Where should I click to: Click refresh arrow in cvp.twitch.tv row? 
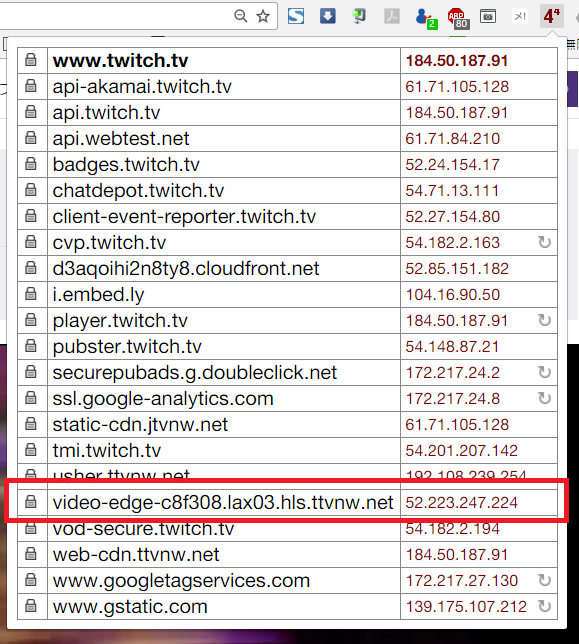pos(545,242)
